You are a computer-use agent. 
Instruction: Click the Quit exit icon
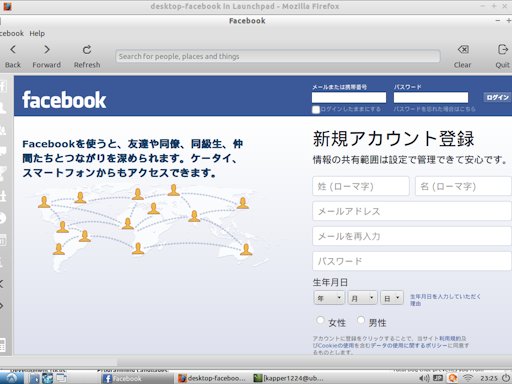click(x=502, y=50)
